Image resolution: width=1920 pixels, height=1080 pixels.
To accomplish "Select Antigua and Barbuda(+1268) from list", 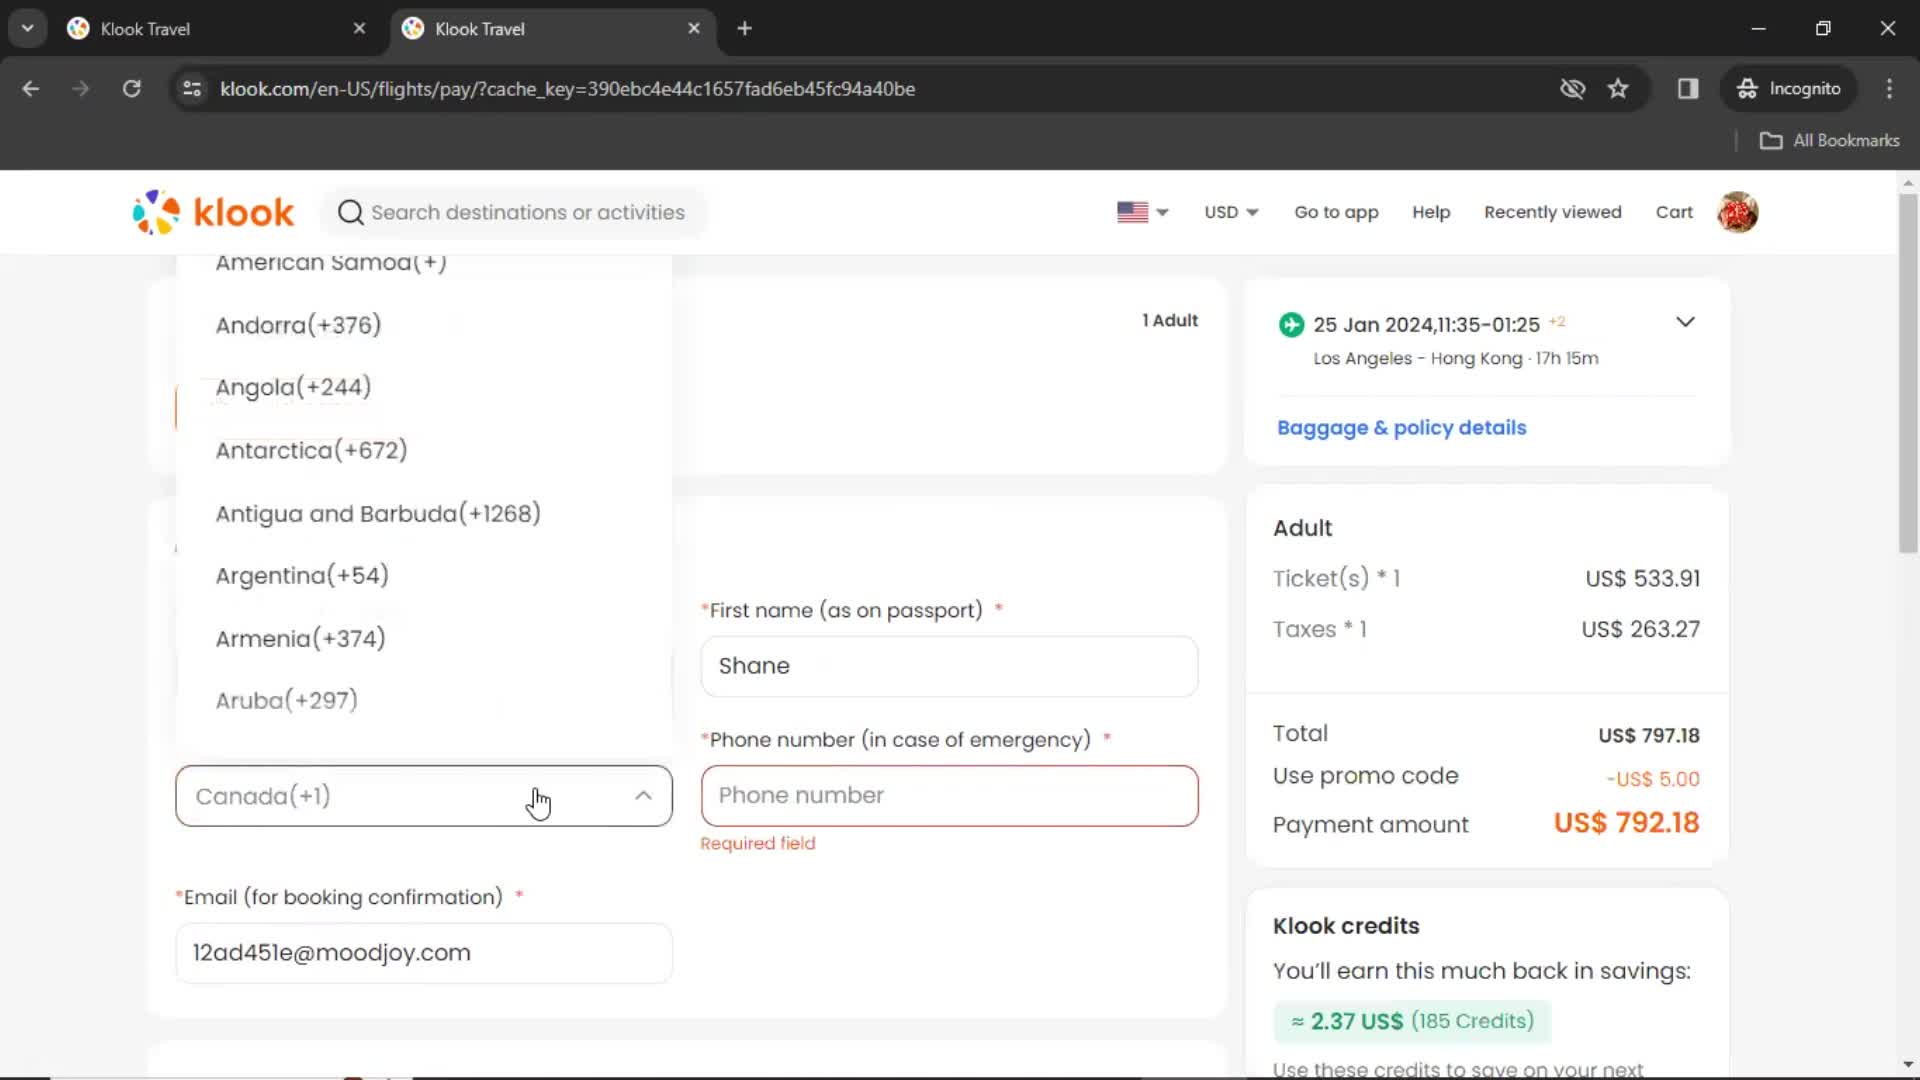I will (x=377, y=513).
